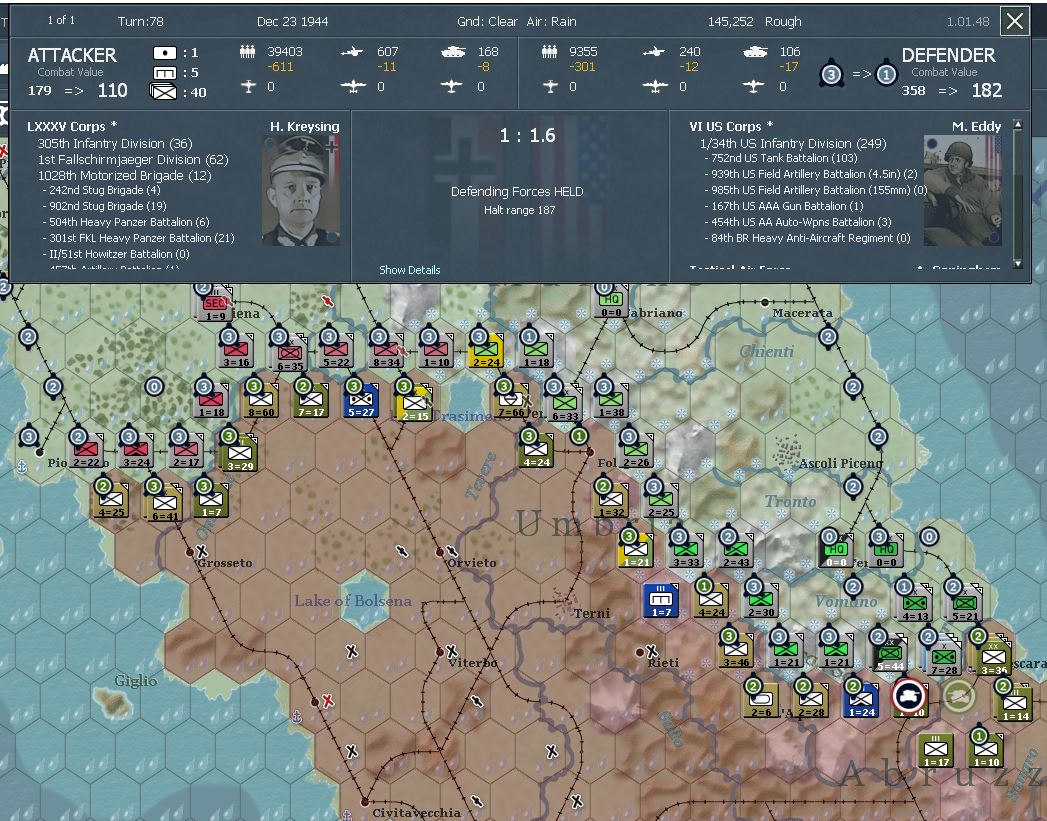Close the combat report window
Screen dimensions: 1047x821
click(x=1014, y=21)
